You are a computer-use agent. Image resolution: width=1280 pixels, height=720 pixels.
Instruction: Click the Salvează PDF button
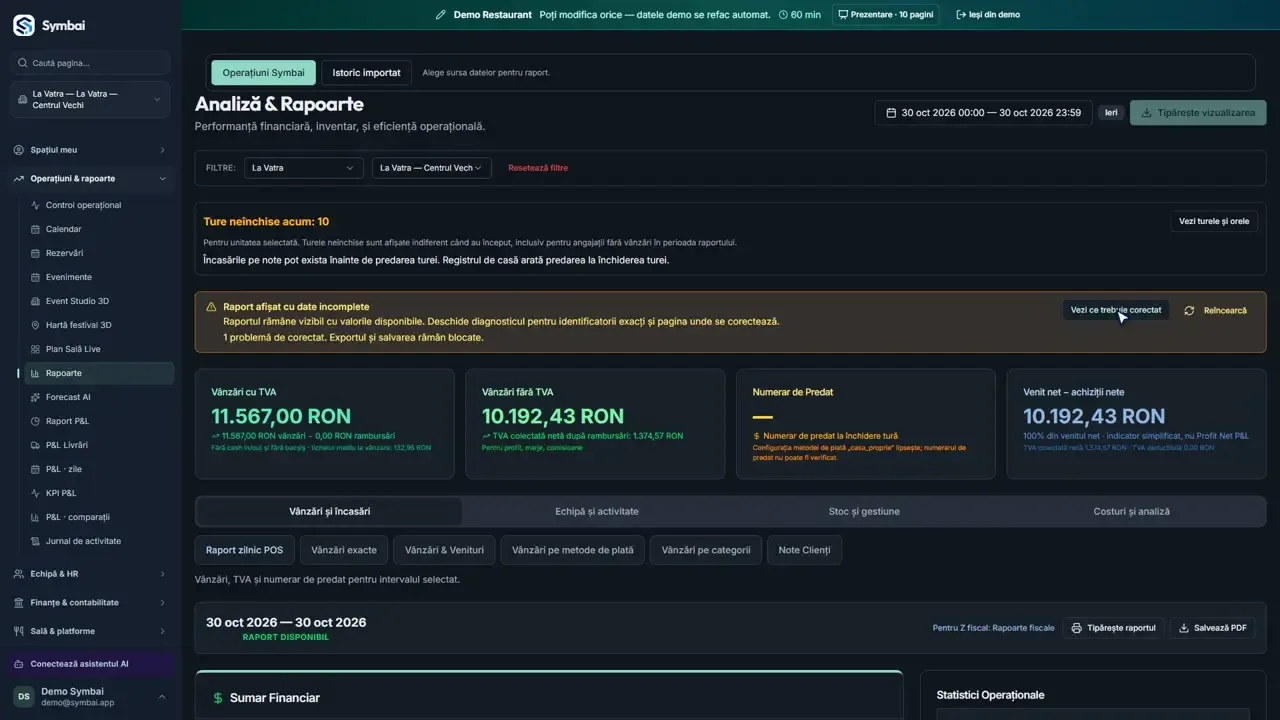click(1213, 628)
